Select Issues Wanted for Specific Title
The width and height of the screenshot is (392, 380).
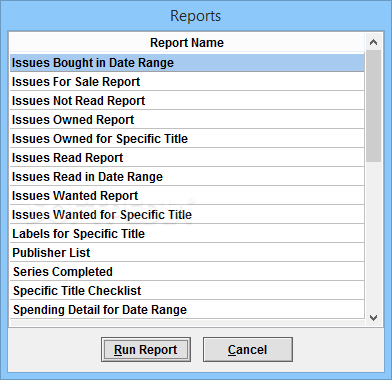[187, 215]
